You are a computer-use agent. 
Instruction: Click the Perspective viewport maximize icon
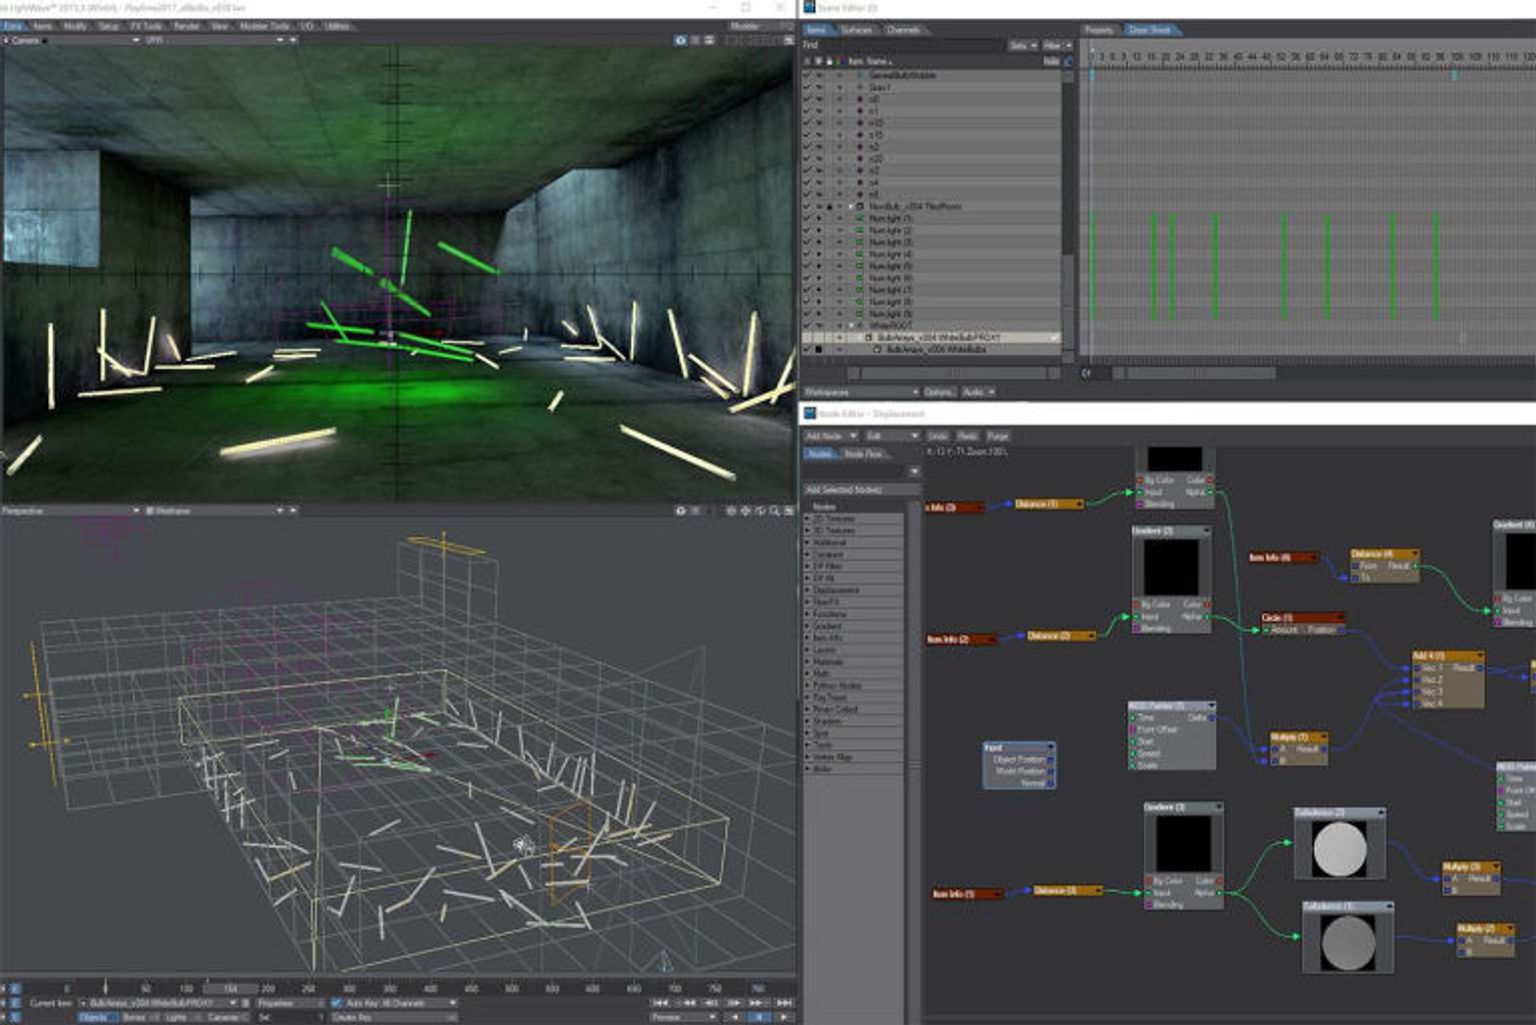click(x=789, y=511)
